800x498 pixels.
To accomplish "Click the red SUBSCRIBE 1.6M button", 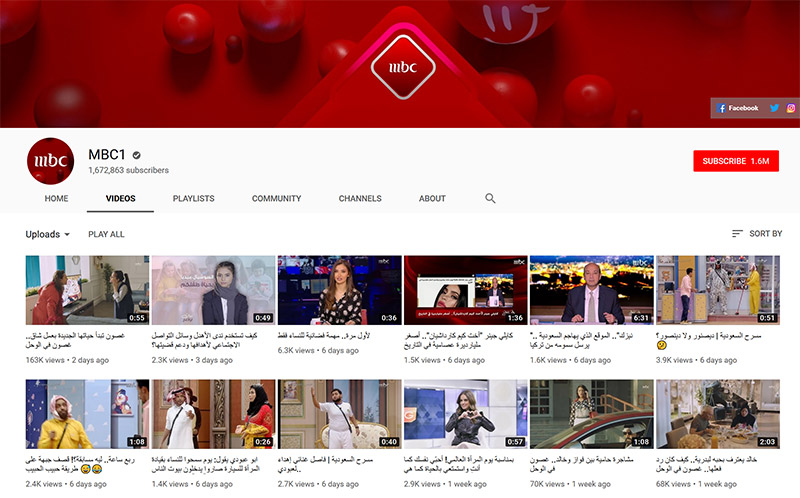I will [x=736, y=161].
